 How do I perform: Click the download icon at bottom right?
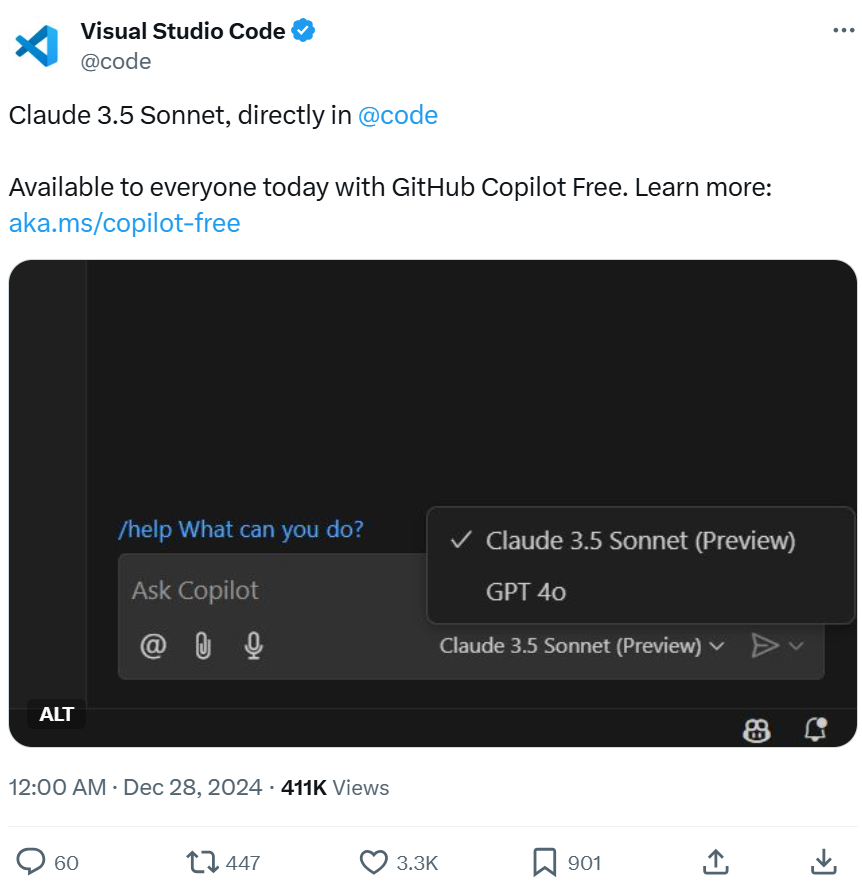824,862
